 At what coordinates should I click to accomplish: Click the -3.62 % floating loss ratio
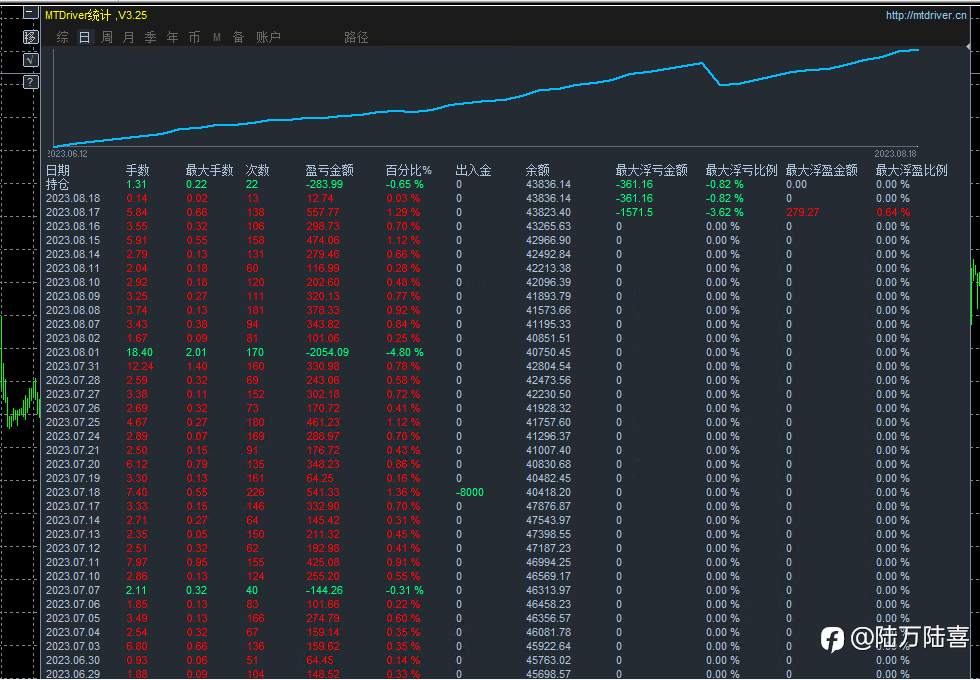click(724, 212)
